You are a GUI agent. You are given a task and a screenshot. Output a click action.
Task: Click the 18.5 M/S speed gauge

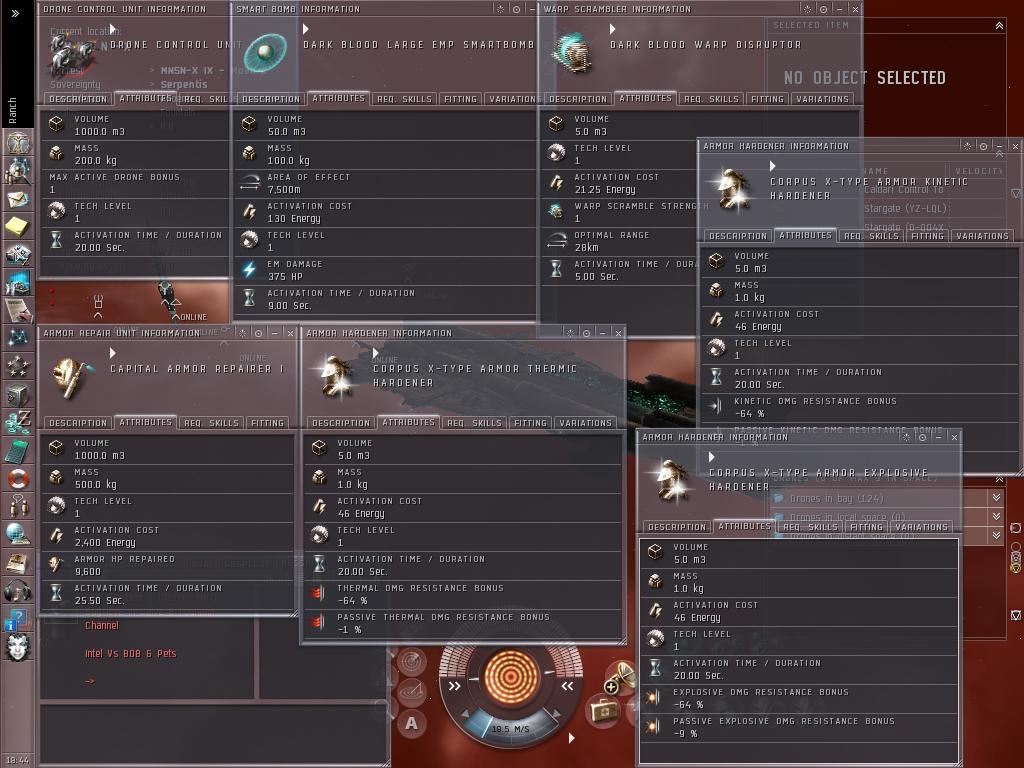coord(511,728)
